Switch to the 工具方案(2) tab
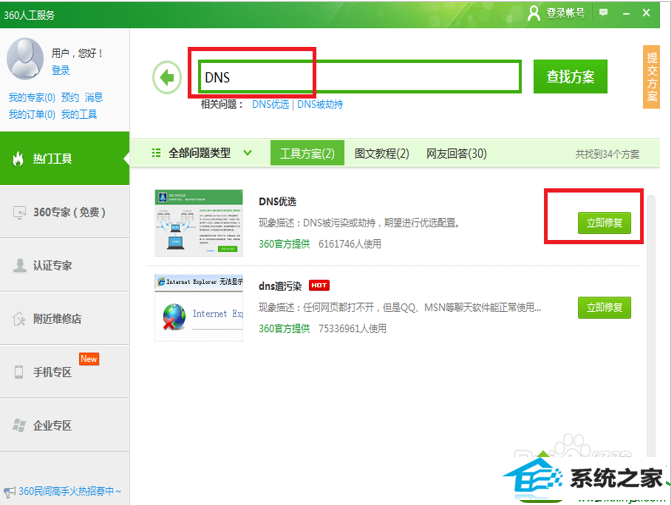The image size is (671, 505). tap(307, 153)
